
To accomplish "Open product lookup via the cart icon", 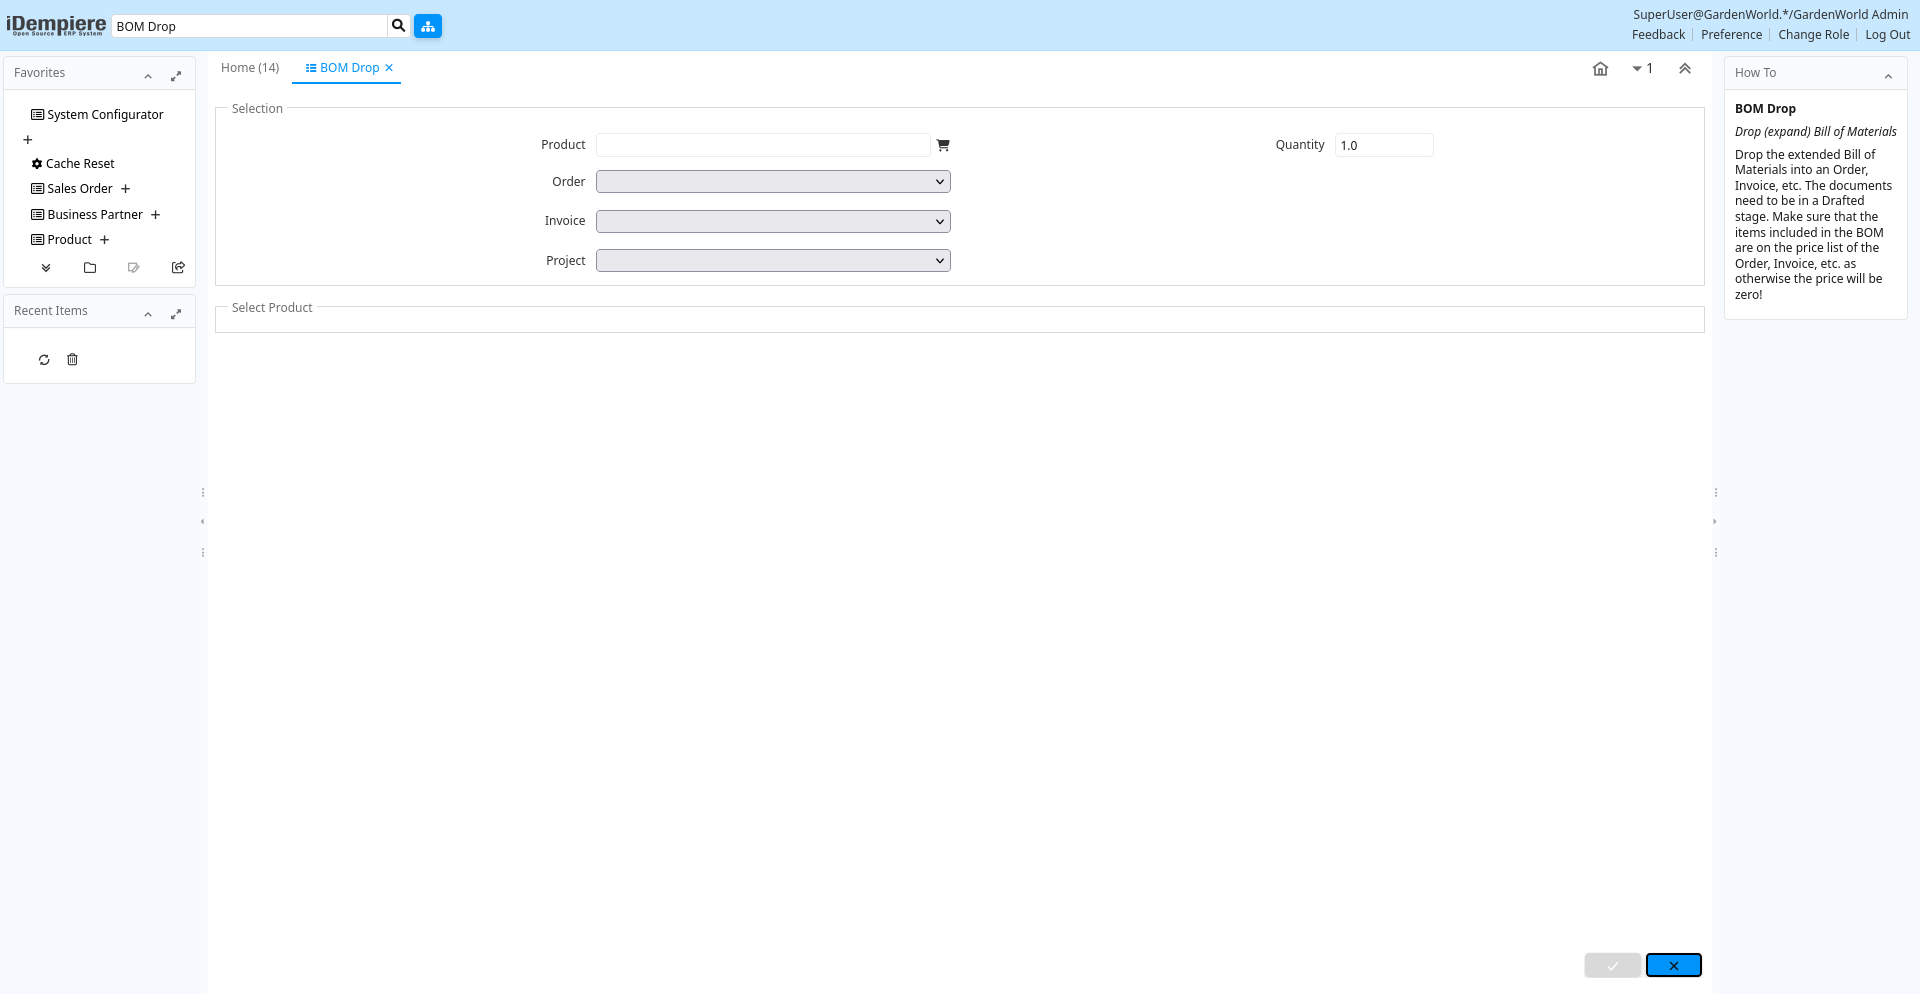I will [x=942, y=145].
